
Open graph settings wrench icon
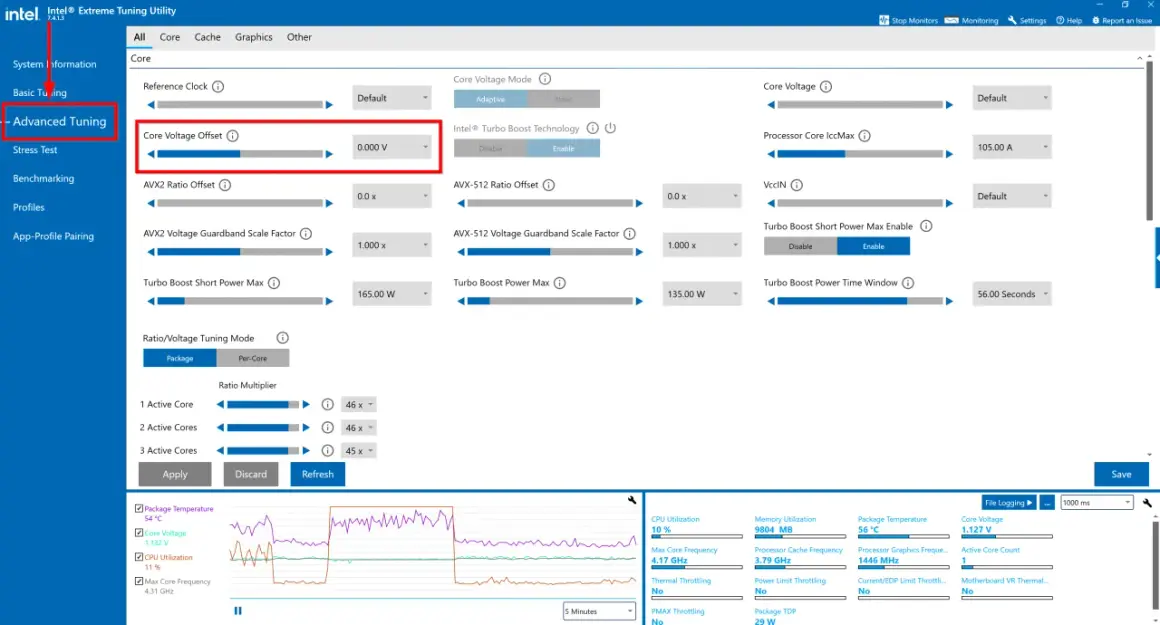(632, 501)
